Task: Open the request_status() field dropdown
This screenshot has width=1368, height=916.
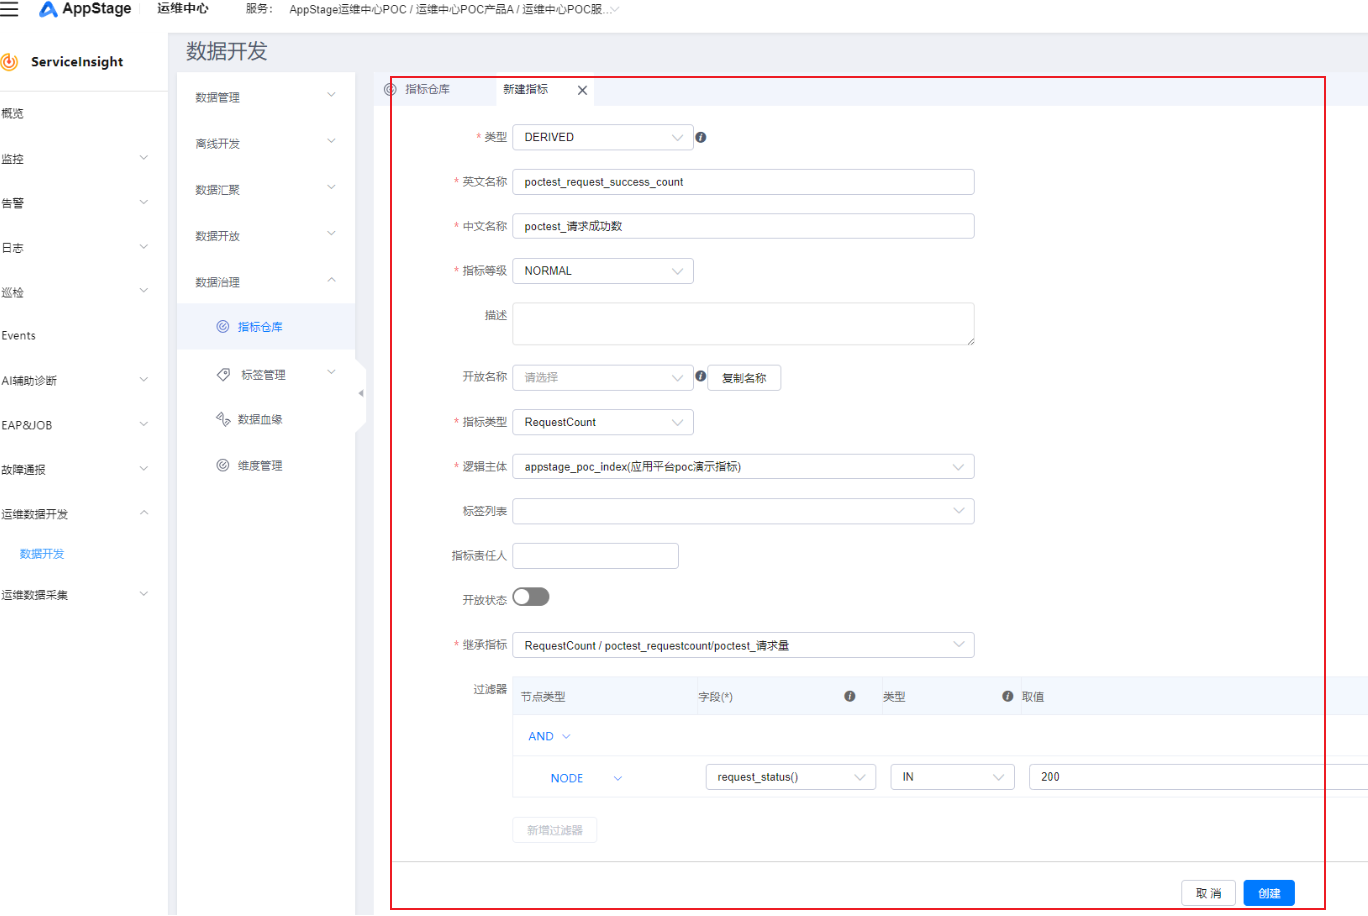Action: [790, 777]
